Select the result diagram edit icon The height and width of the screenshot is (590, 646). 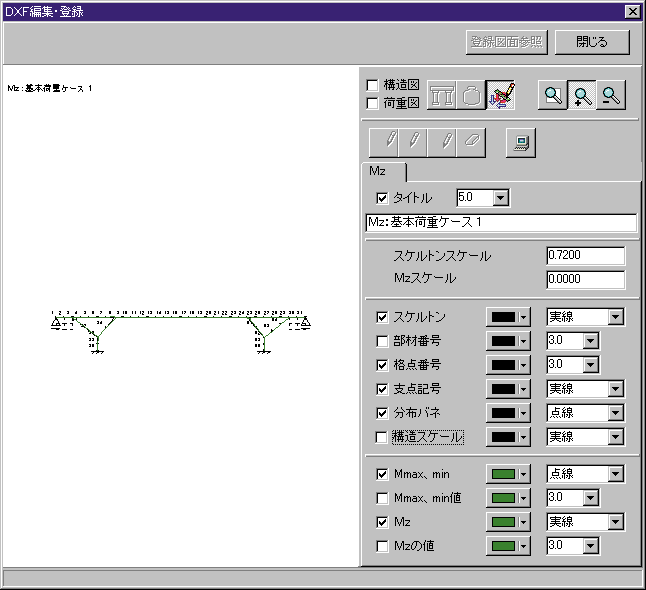pyautogui.click(x=503, y=95)
